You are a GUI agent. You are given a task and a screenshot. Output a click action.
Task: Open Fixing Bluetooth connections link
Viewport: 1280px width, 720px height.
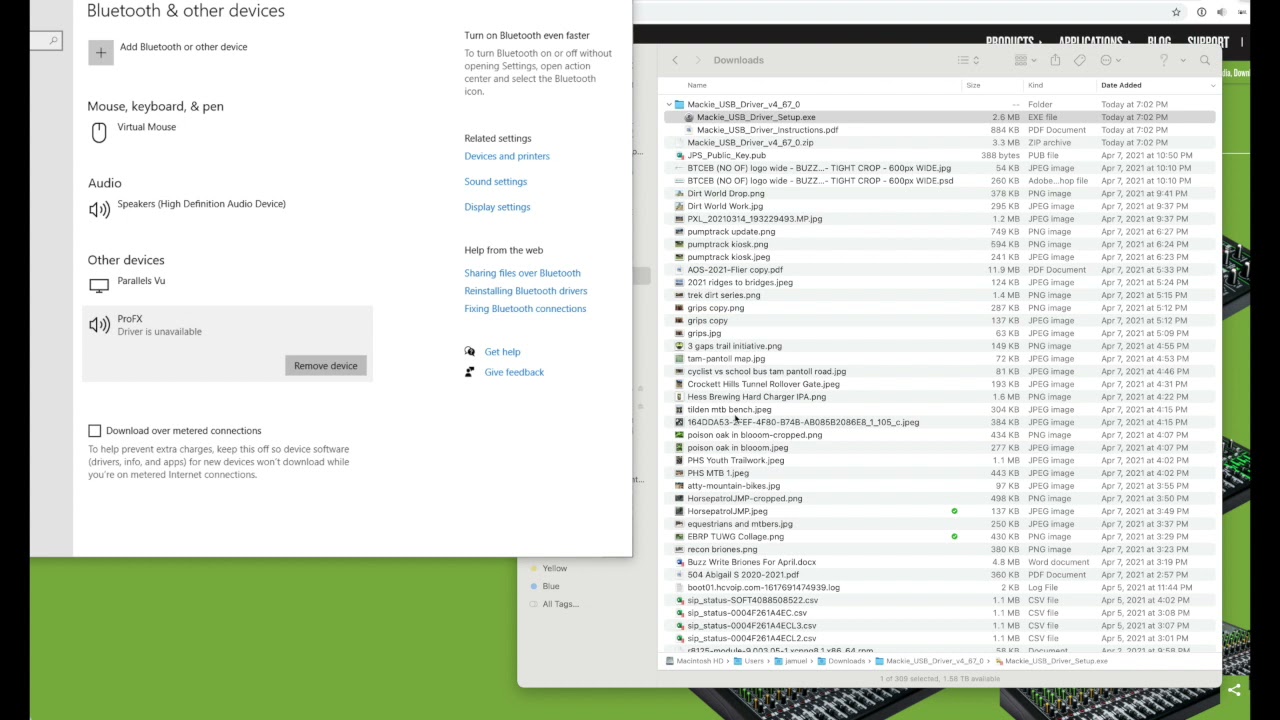click(525, 309)
